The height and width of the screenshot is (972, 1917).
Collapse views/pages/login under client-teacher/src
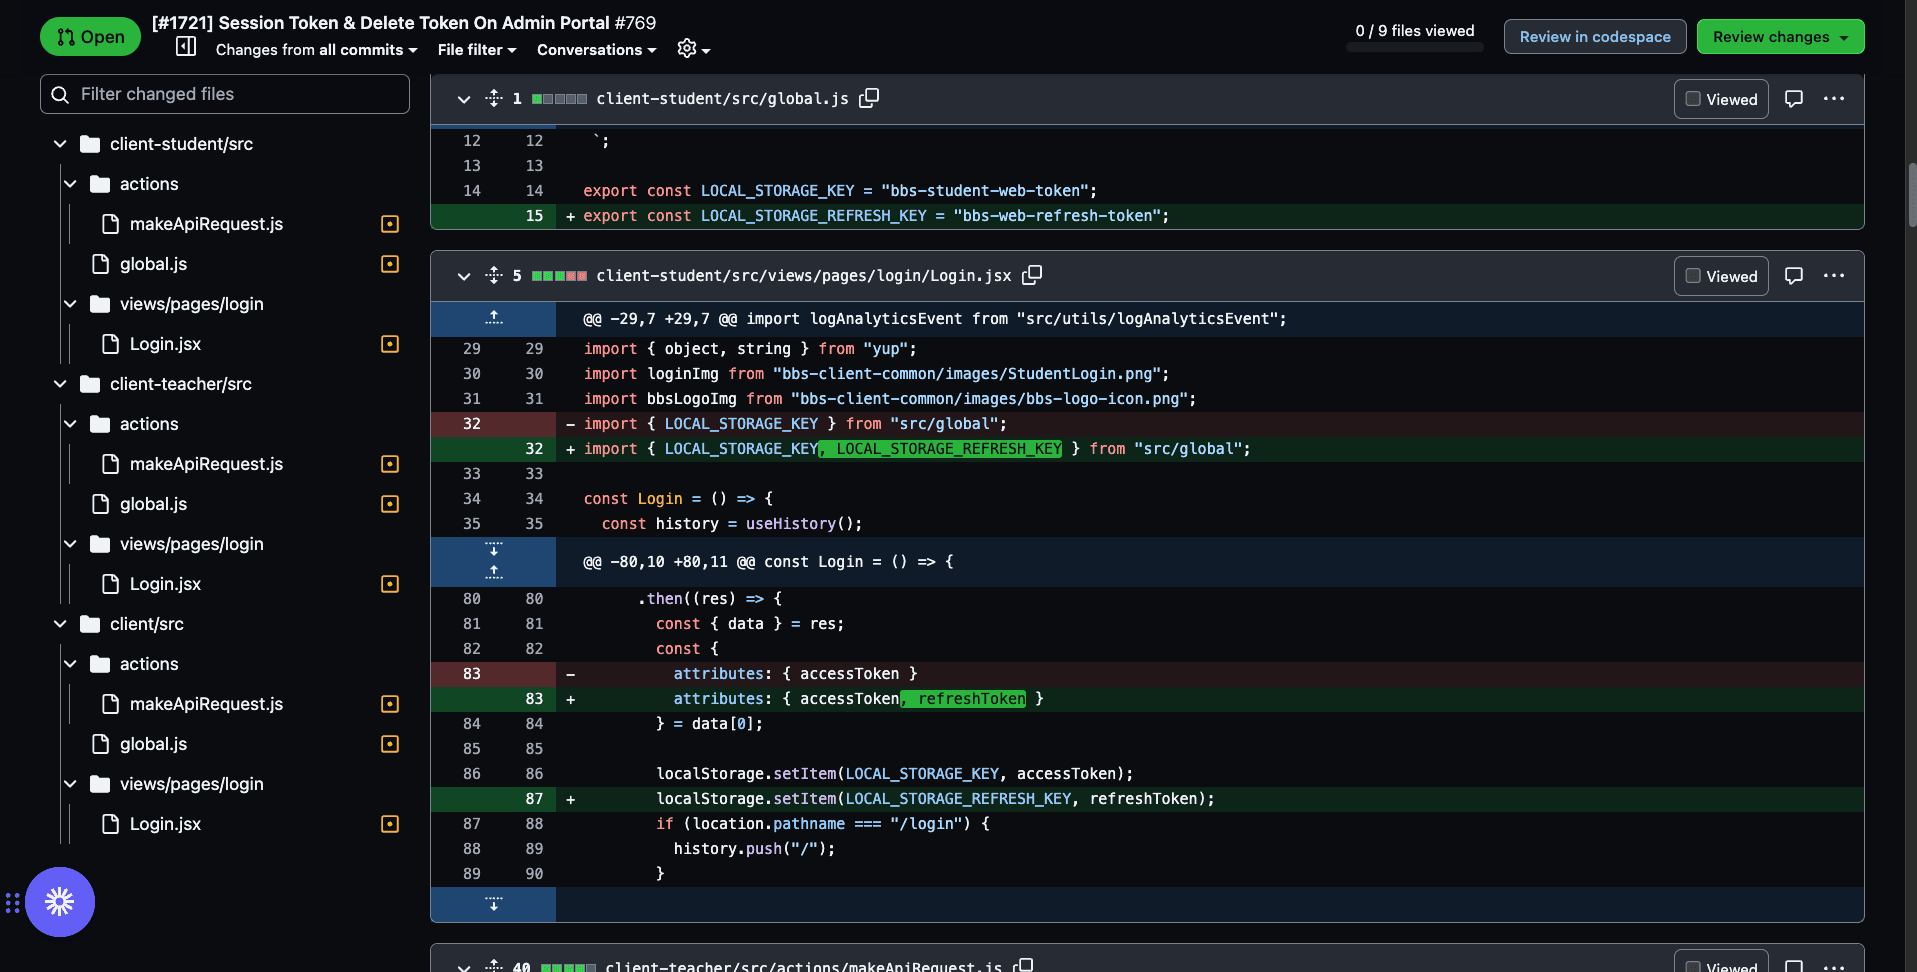coord(70,544)
